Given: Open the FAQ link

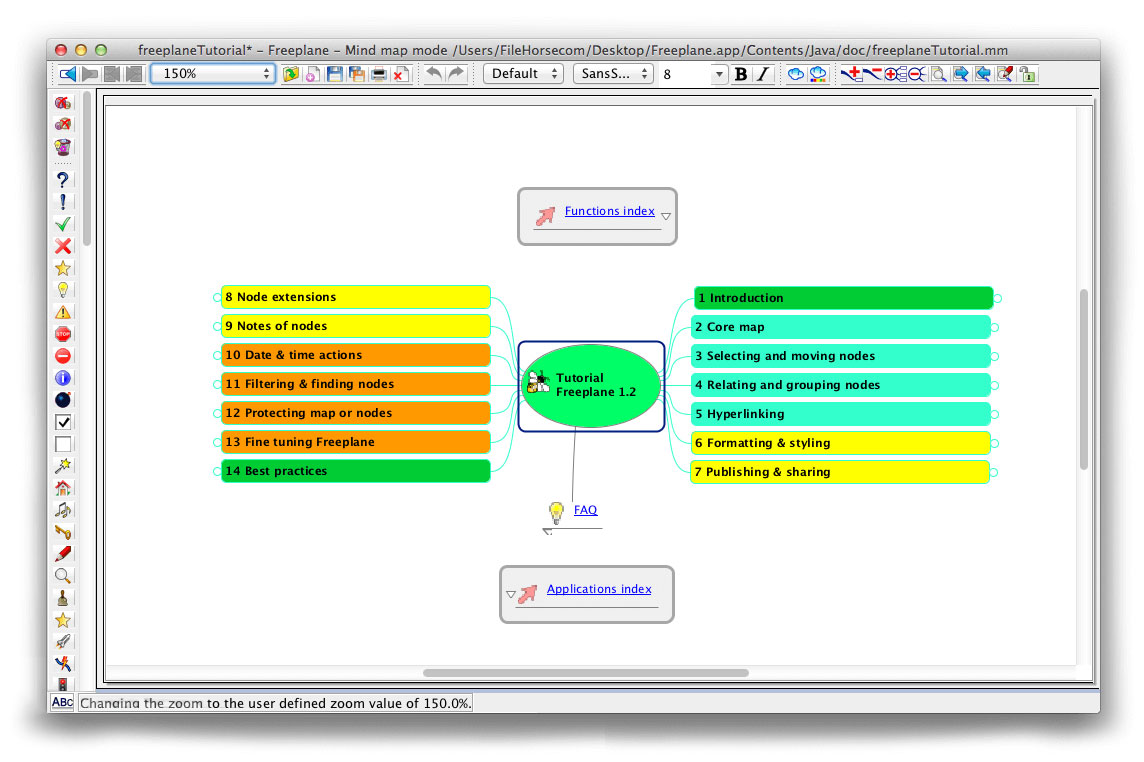Looking at the screenshot, I should tap(585, 509).
